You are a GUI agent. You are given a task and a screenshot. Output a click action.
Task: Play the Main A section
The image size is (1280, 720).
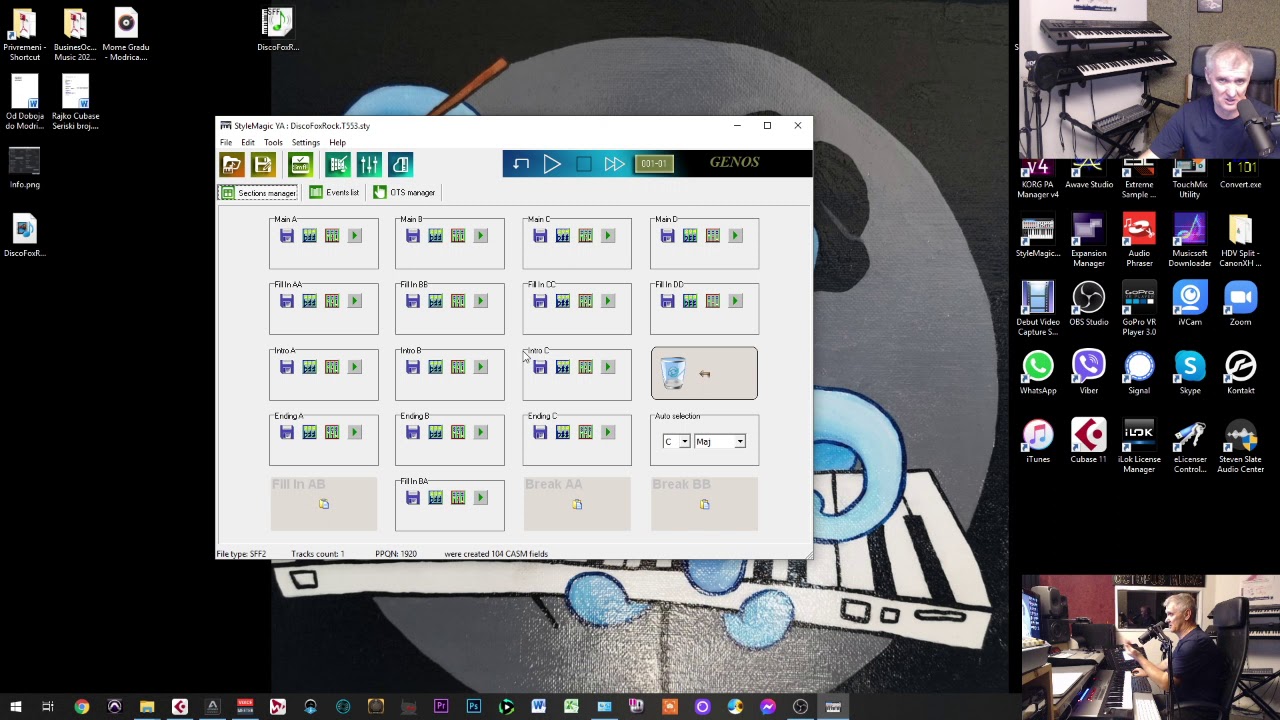tap(354, 236)
